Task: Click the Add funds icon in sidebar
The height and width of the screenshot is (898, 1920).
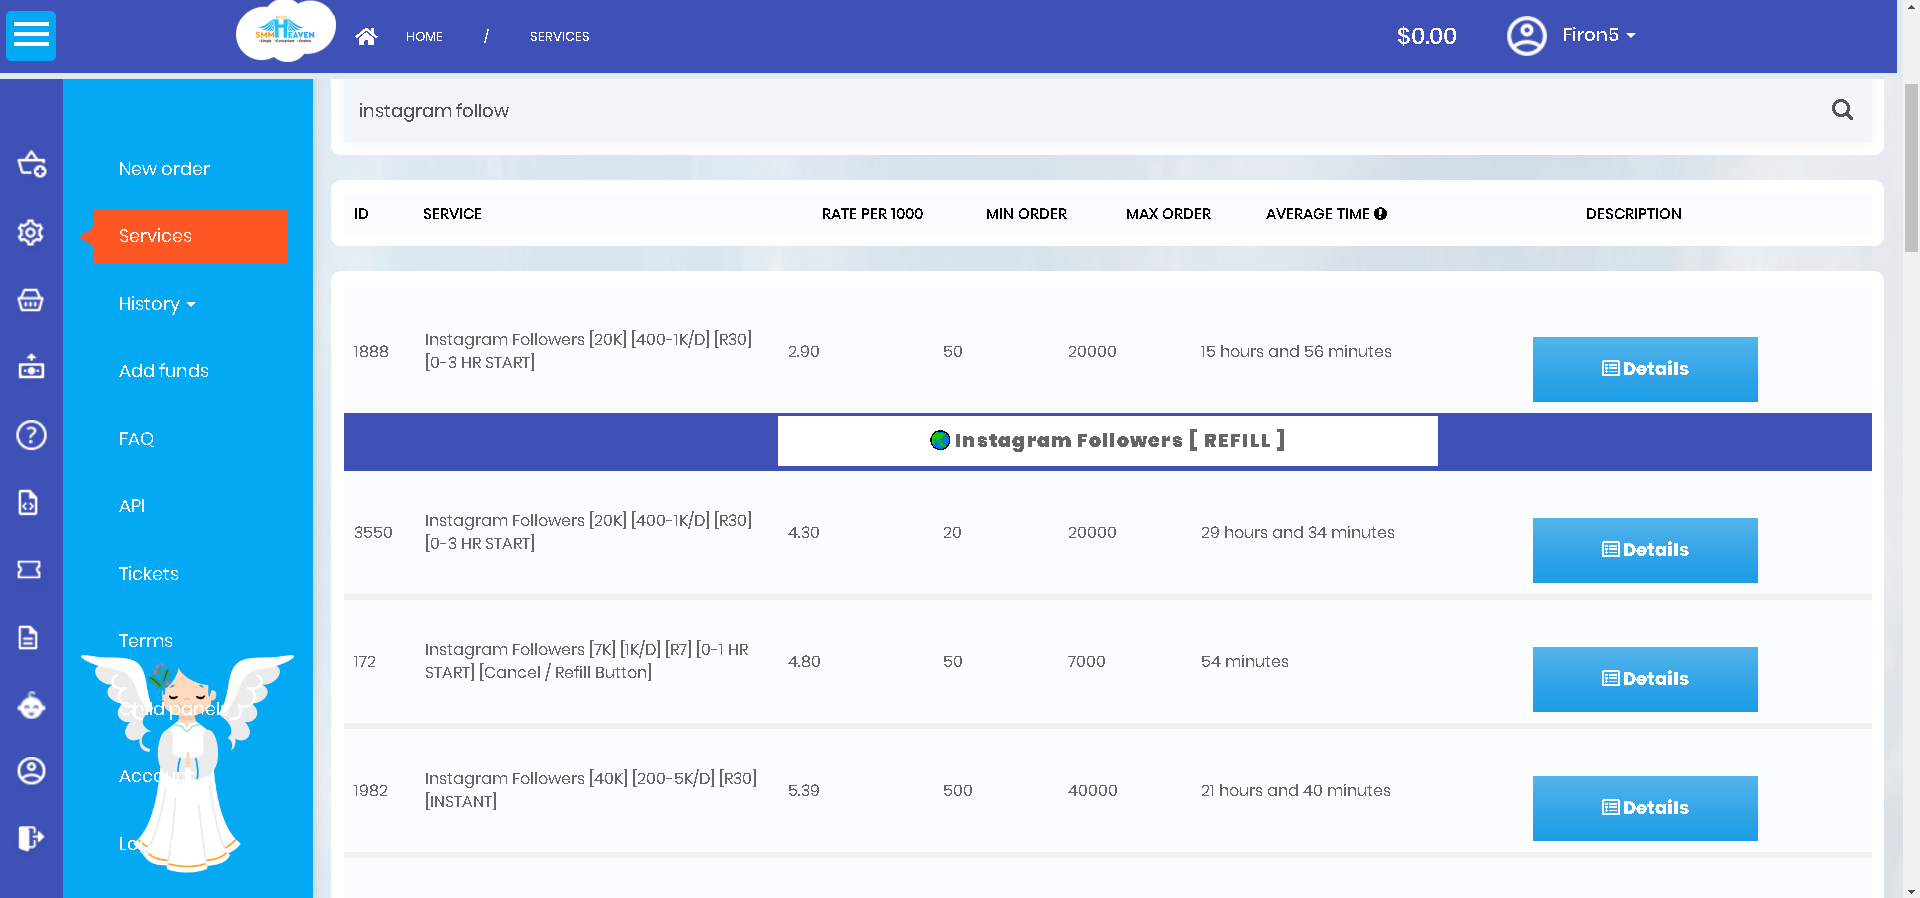Action: pyautogui.click(x=31, y=367)
